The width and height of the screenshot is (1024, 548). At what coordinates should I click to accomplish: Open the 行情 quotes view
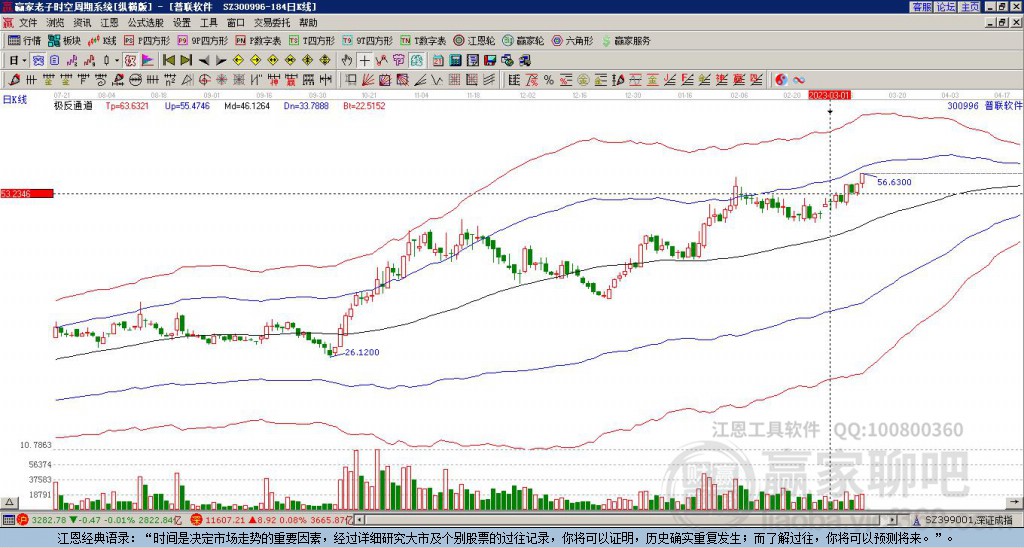[x=24, y=40]
